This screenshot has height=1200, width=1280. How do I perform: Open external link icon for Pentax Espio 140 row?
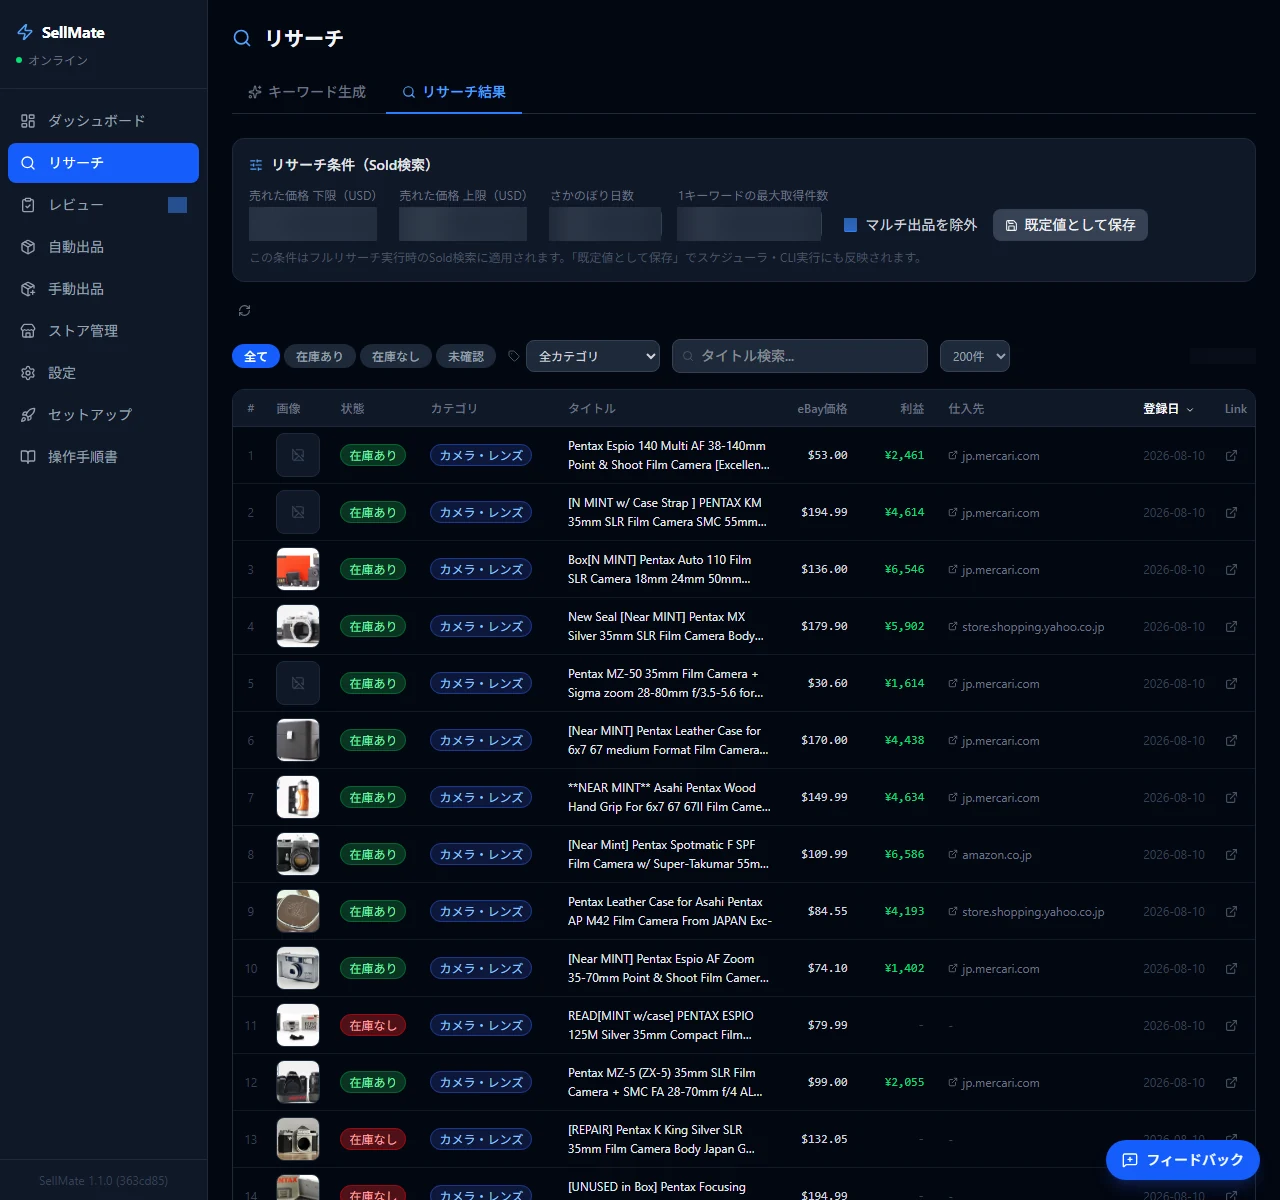[1231, 456]
